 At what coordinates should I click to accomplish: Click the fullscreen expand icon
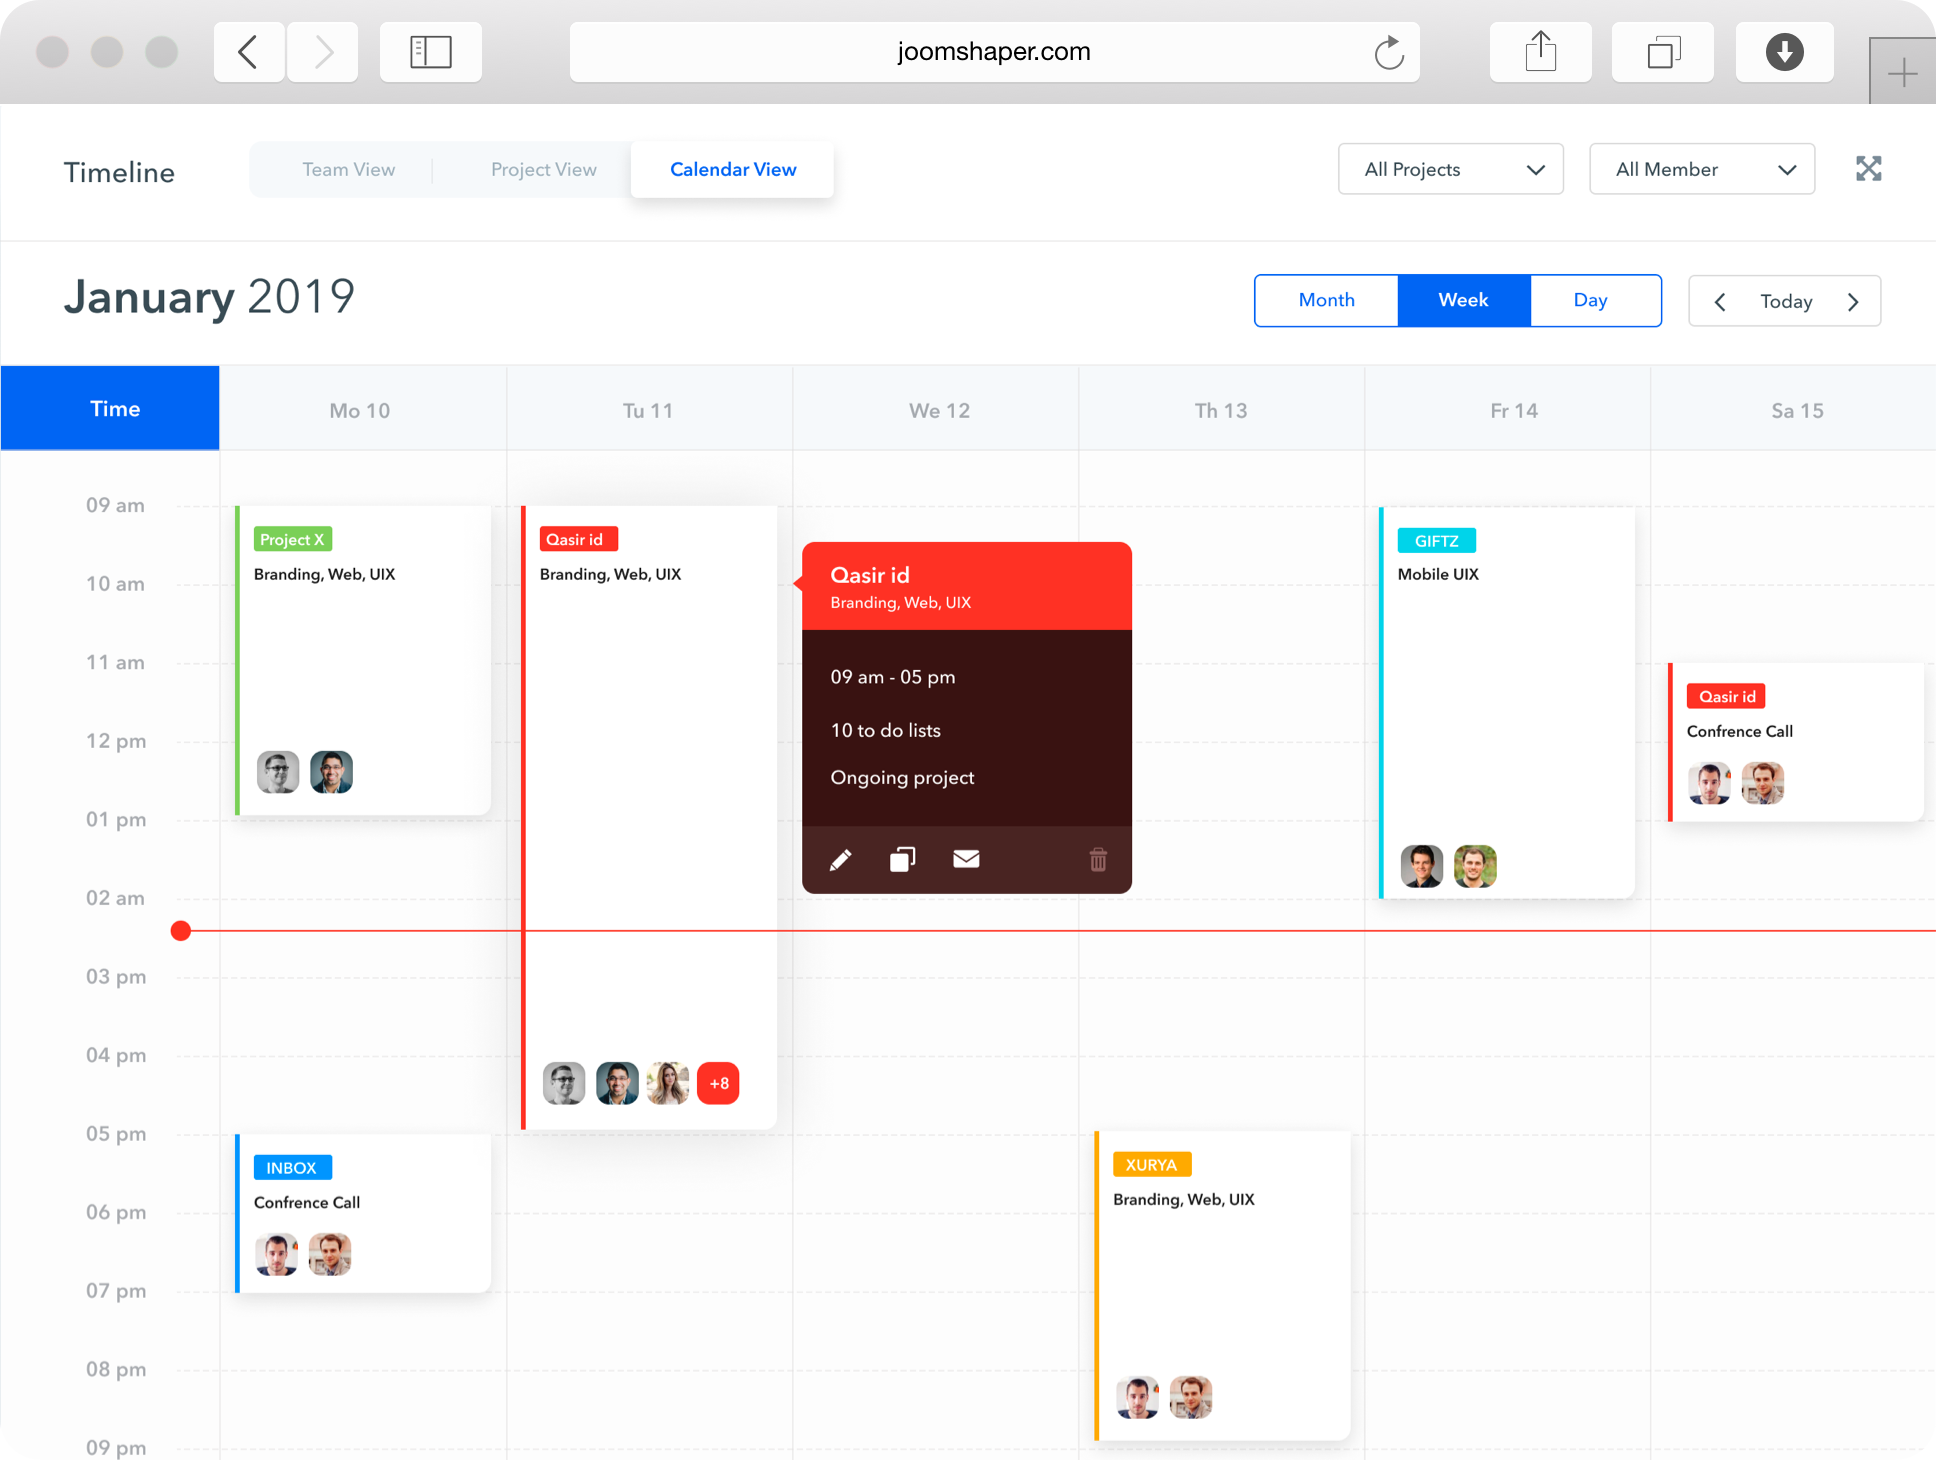1868,169
